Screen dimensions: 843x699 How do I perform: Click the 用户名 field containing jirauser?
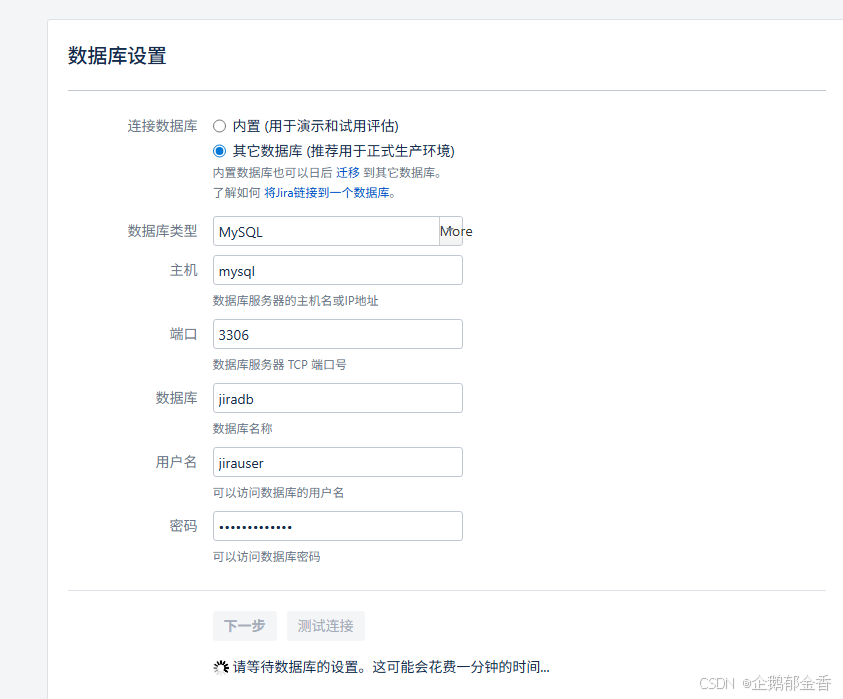(x=338, y=462)
